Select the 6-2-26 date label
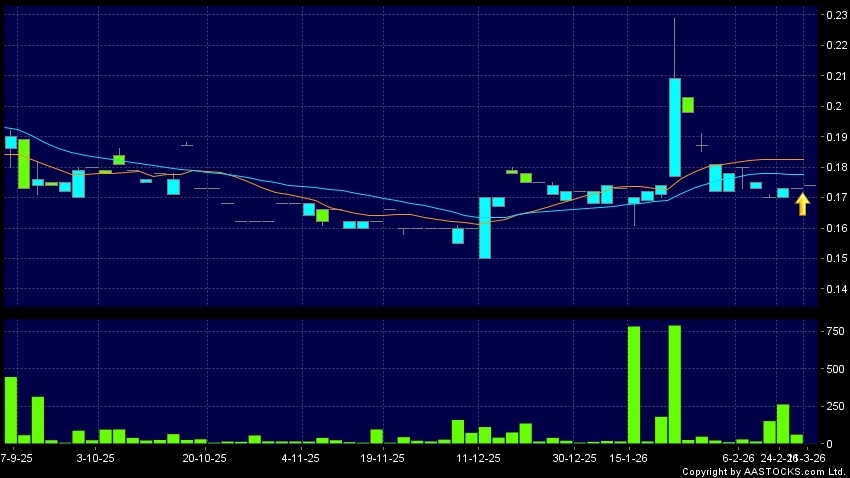Viewport: 850px width, 478px height. [x=739, y=458]
